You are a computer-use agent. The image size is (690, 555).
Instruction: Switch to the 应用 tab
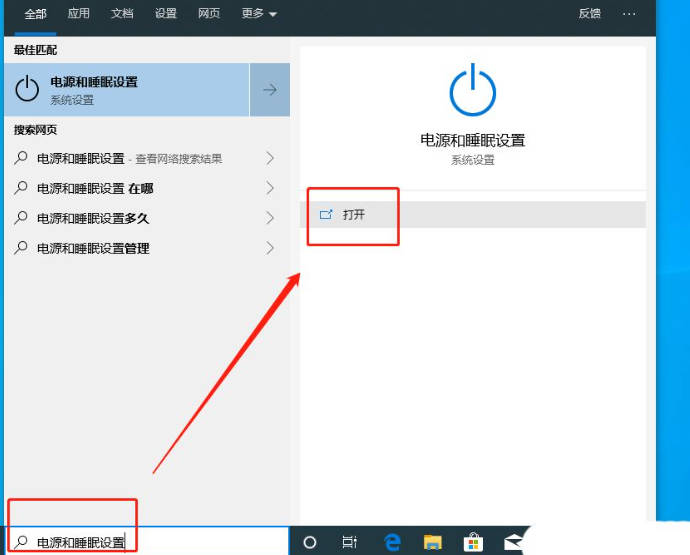pyautogui.click(x=79, y=14)
